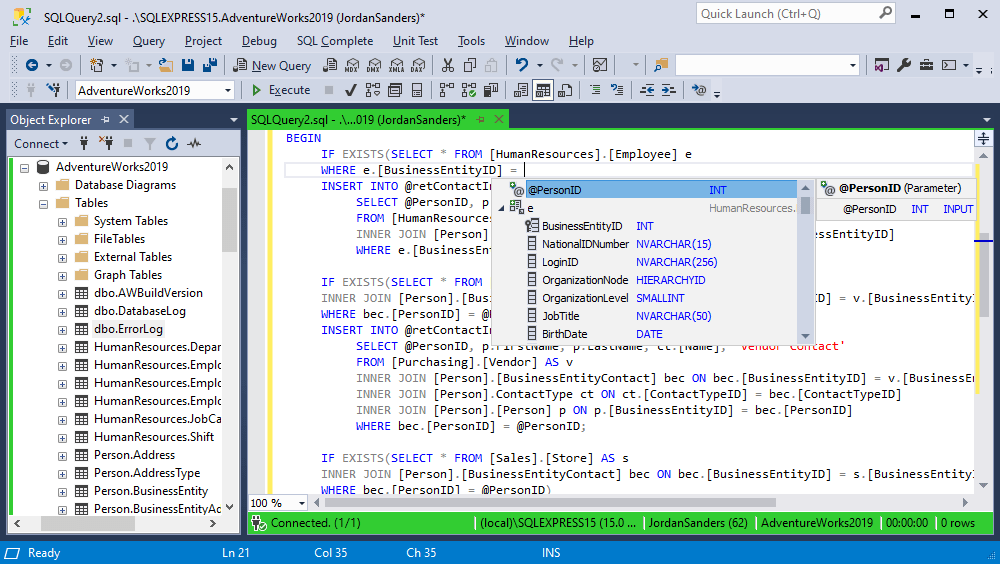
Task: Click the Decrease Indent icon
Action: 647,90
